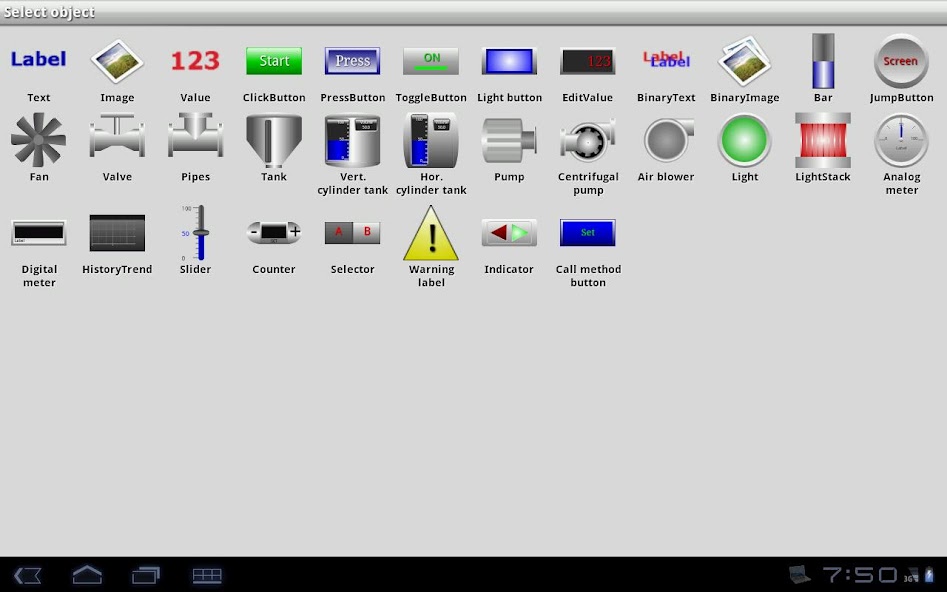Select the EditValue input object

point(588,61)
